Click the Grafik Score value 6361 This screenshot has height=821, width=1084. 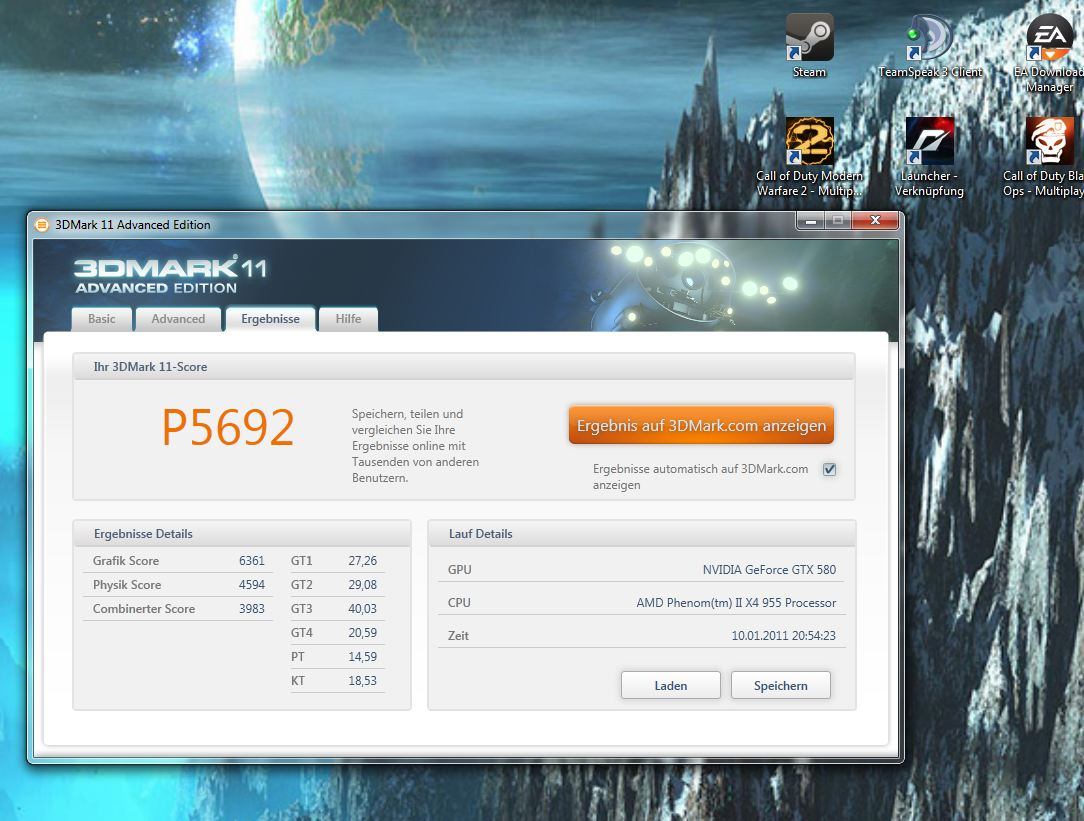pyautogui.click(x=252, y=560)
